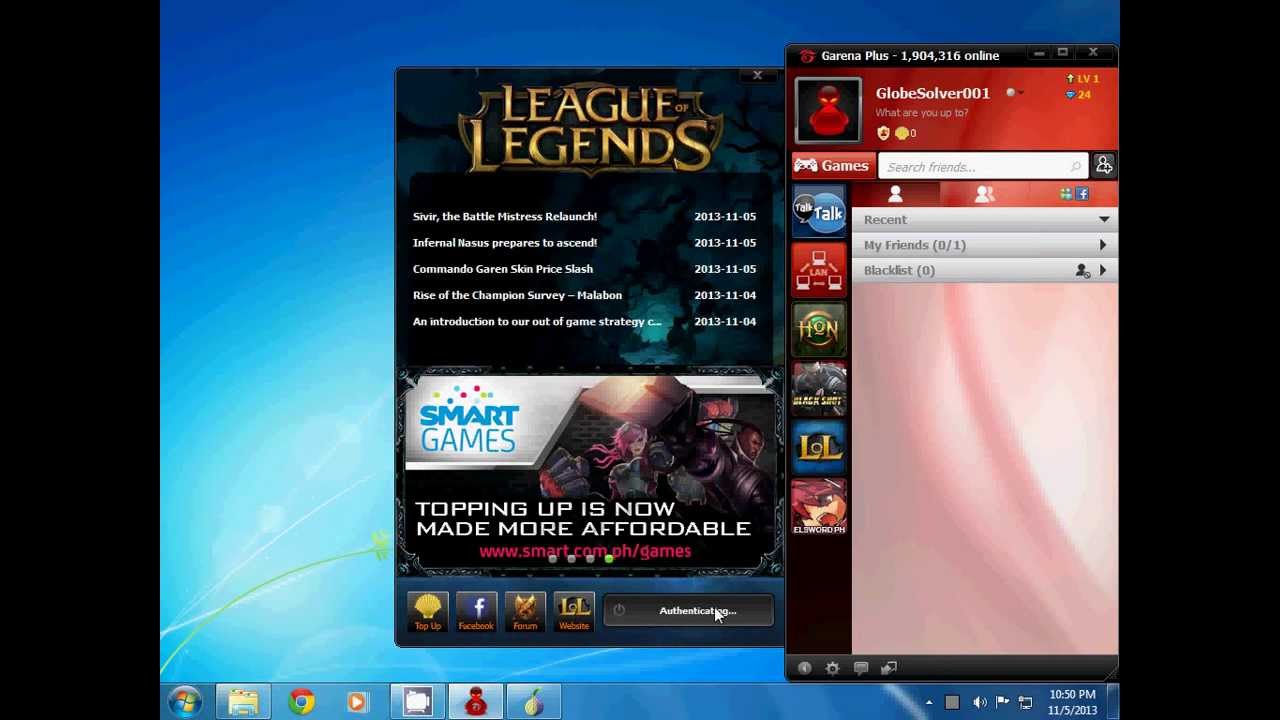Click the Add Friend icon beside search box
The width and height of the screenshot is (1280, 720).
1104,166
